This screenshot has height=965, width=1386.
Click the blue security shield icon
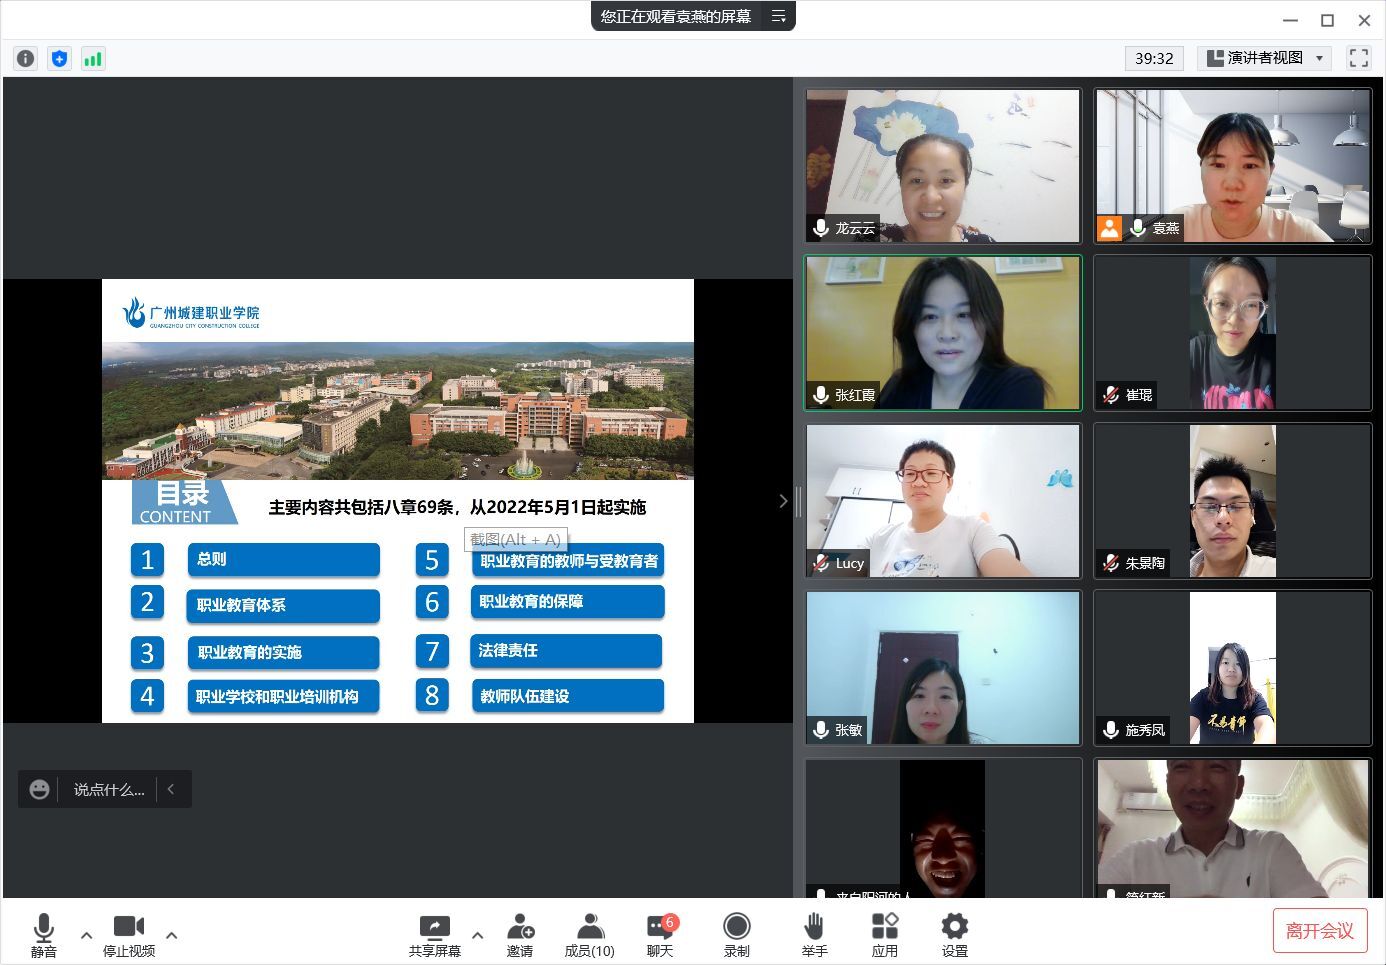click(60, 59)
